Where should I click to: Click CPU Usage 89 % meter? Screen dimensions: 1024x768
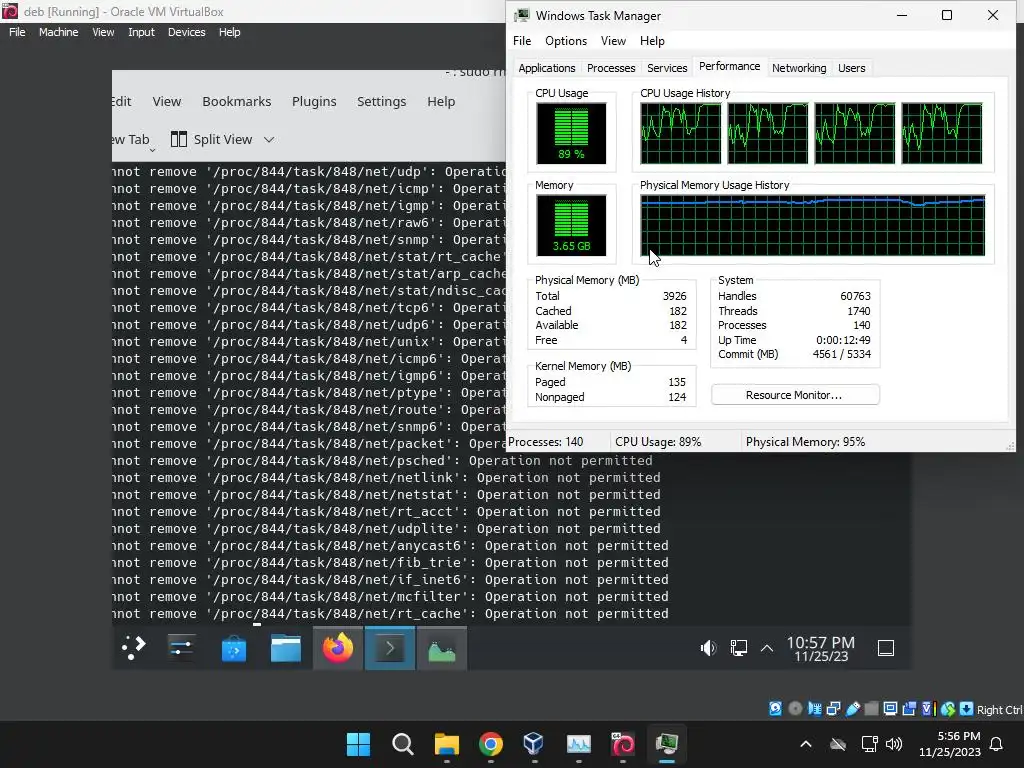pyautogui.click(x=571, y=134)
